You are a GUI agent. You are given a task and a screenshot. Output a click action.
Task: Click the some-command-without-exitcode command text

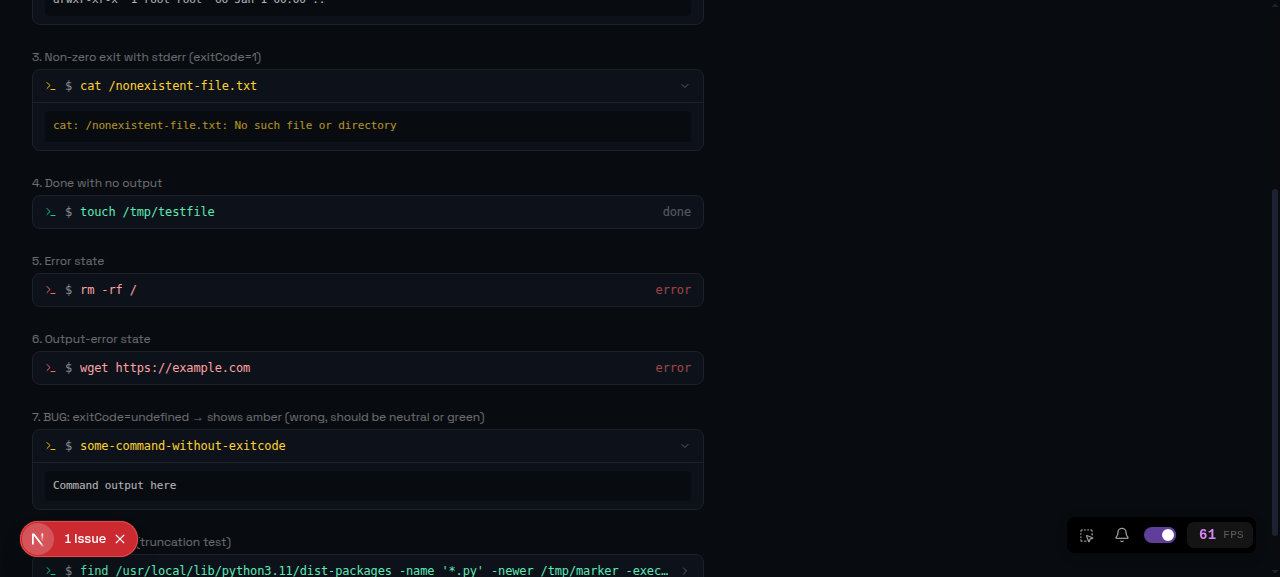(183, 446)
